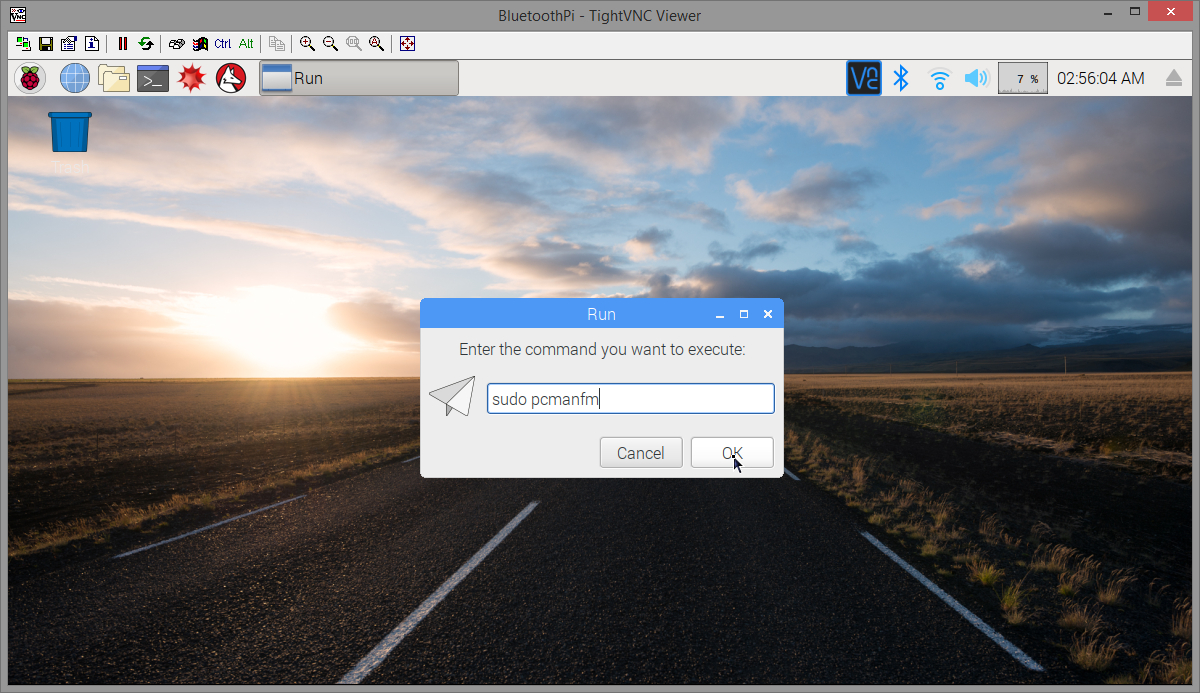Click the Save Session floppy icon
This screenshot has height=693, width=1200.
pos(46,44)
